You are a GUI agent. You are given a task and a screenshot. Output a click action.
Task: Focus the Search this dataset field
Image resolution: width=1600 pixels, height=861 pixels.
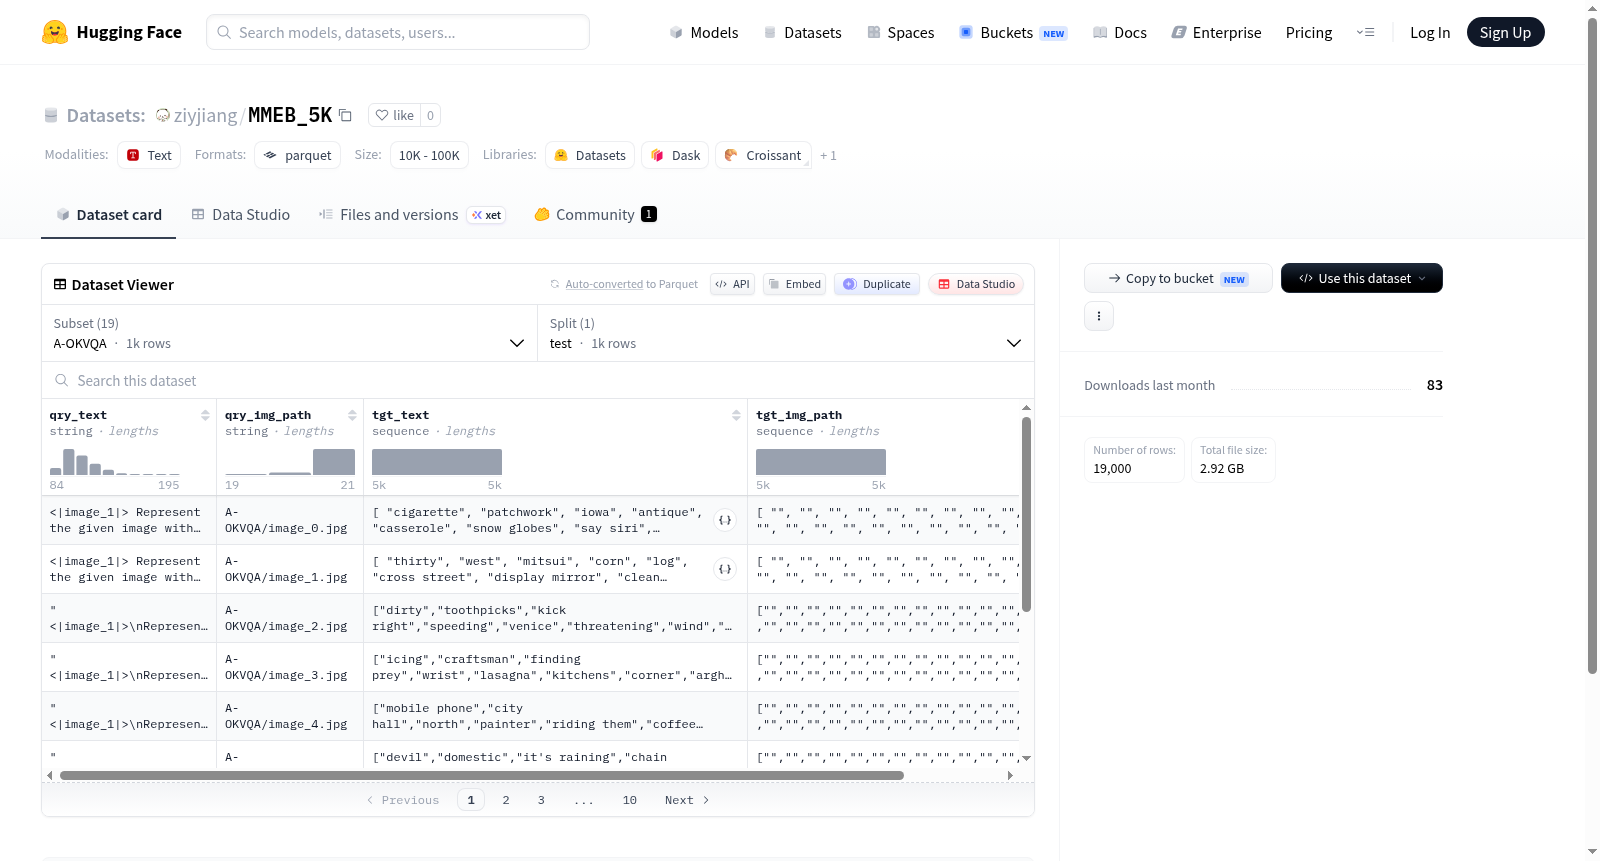(538, 380)
